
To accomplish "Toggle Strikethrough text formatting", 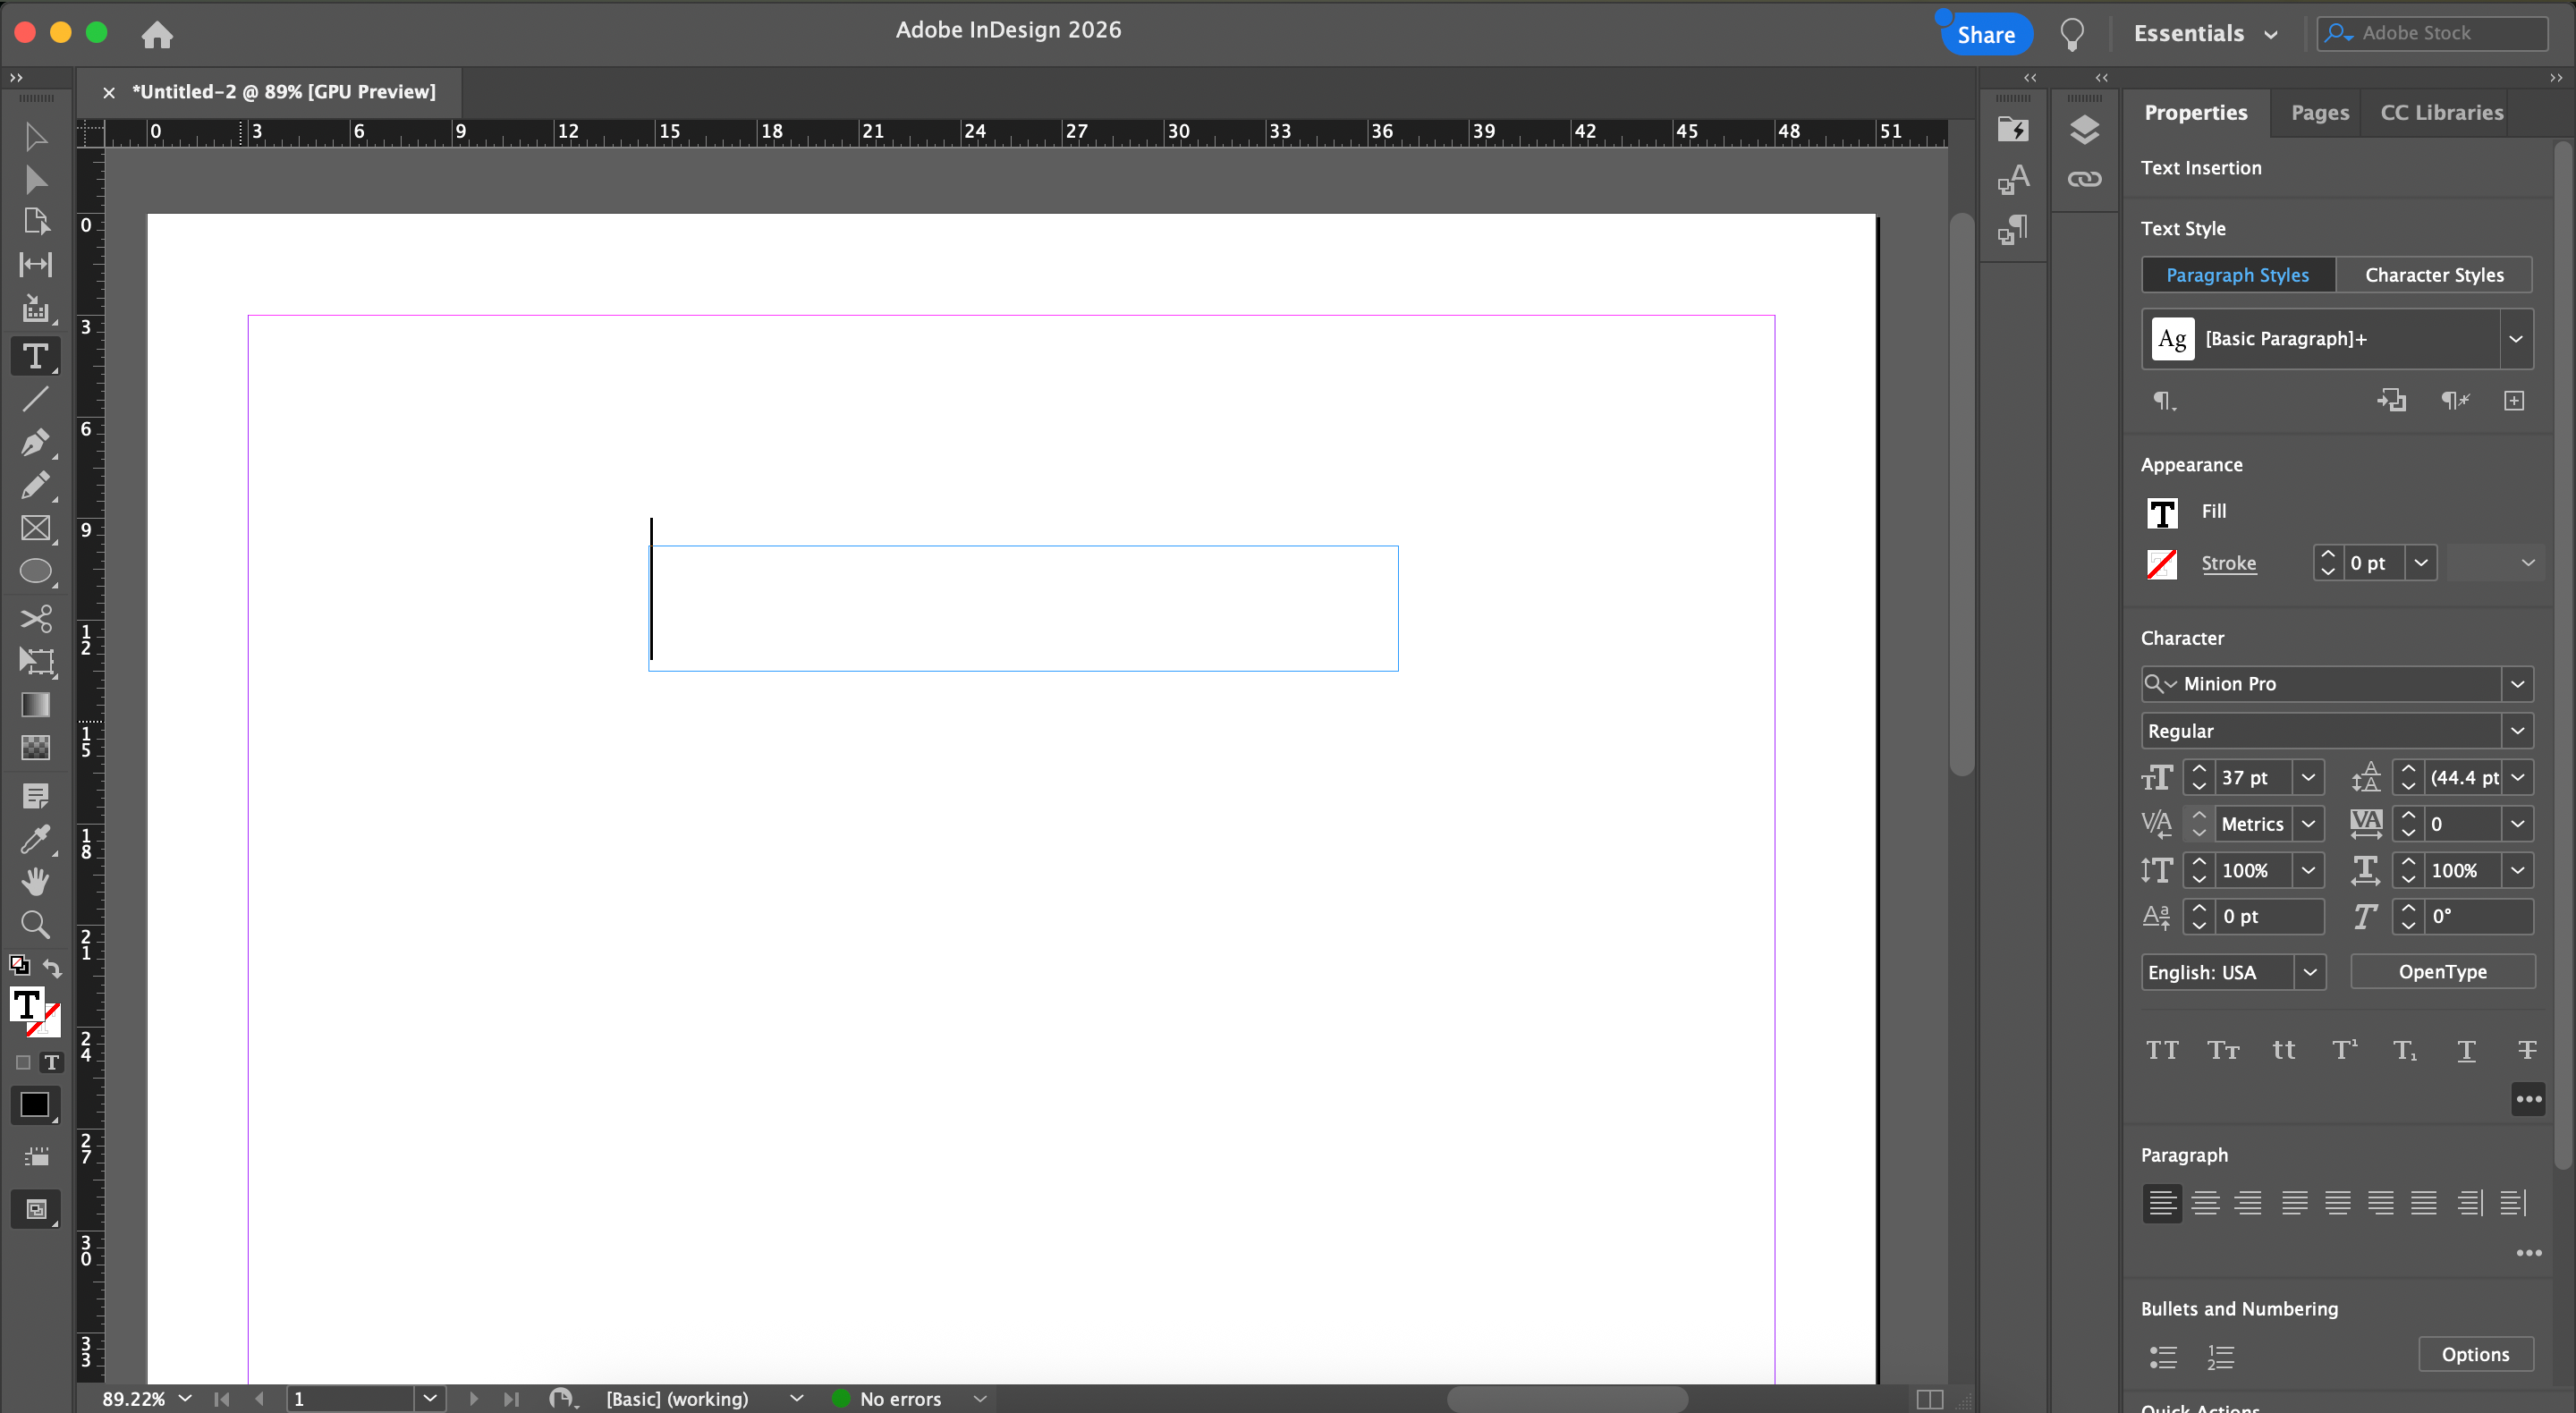I will [2526, 1050].
